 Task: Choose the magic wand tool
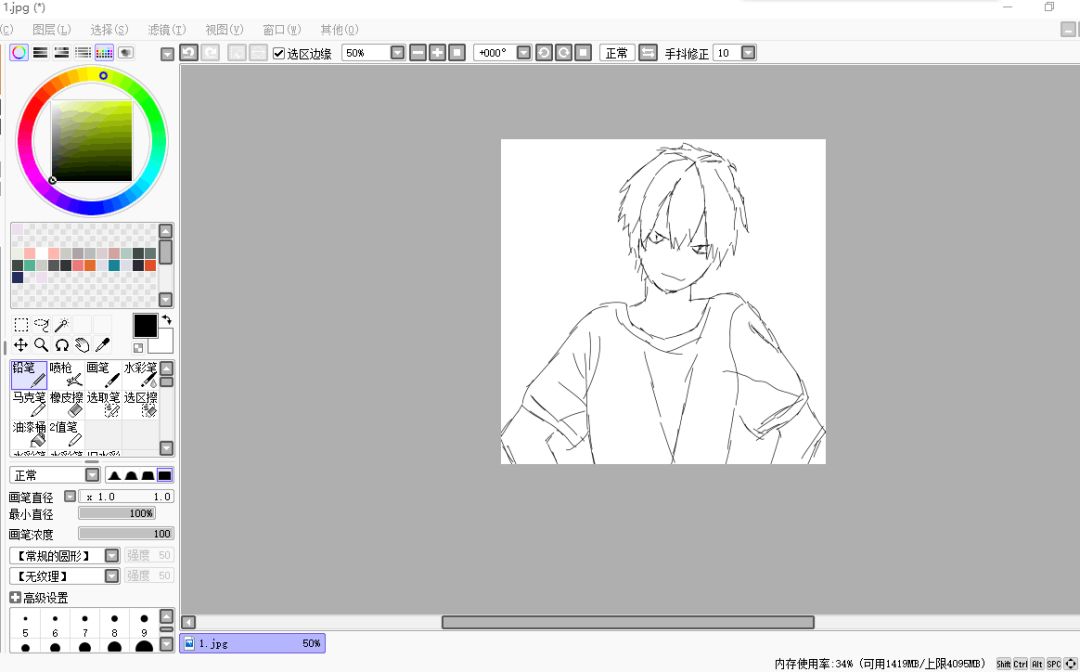click(61, 324)
